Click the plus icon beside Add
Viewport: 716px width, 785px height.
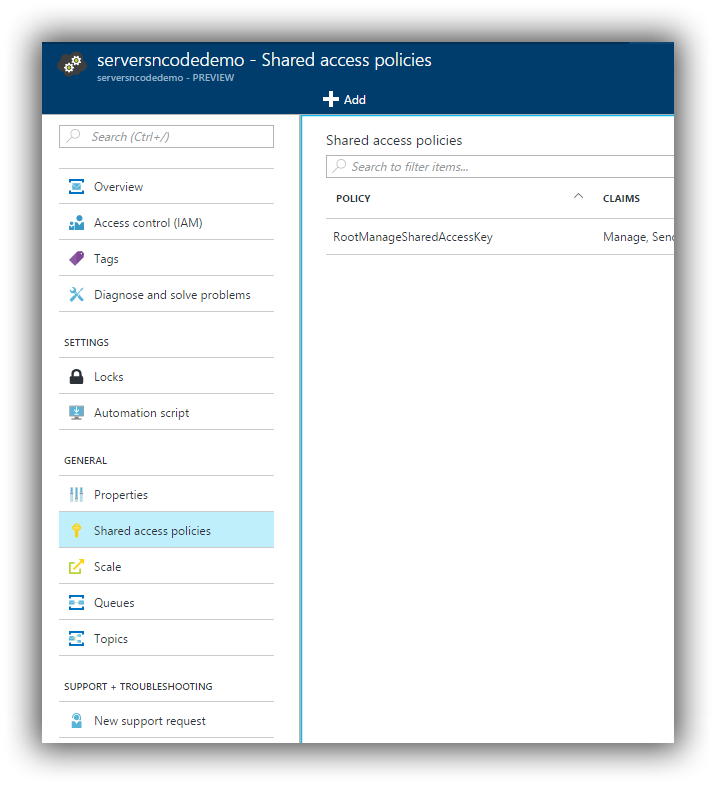pos(330,99)
